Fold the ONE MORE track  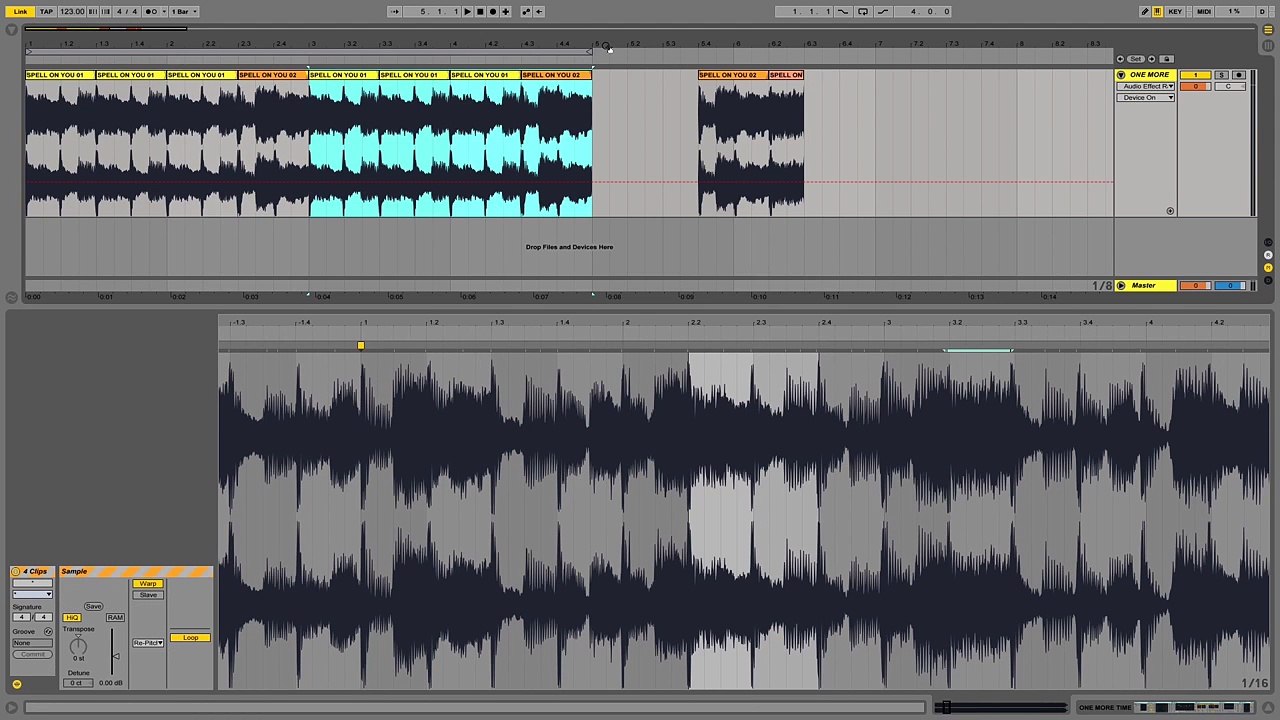tap(1121, 75)
